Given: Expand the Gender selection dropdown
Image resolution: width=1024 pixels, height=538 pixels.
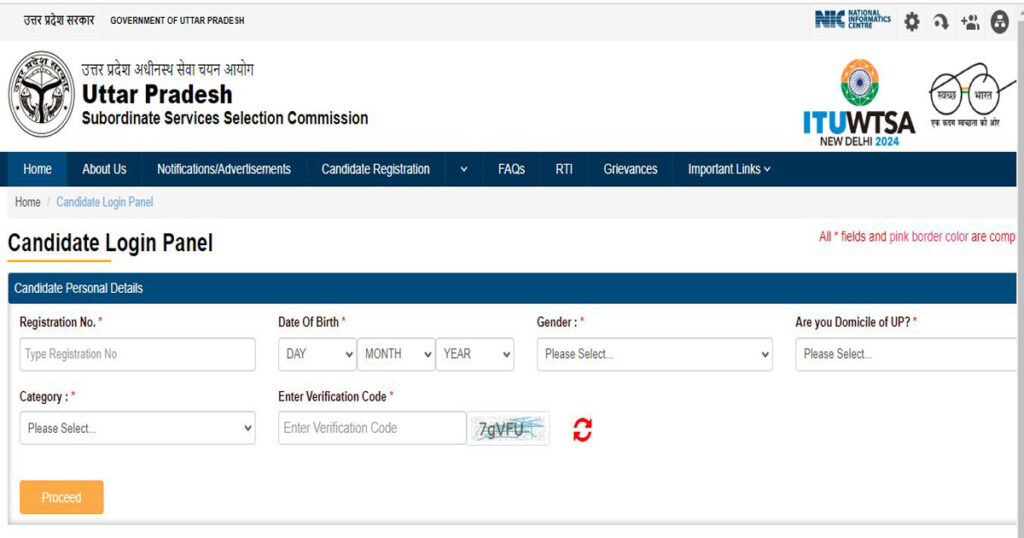Looking at the screenshot, I should click(654, 354).
